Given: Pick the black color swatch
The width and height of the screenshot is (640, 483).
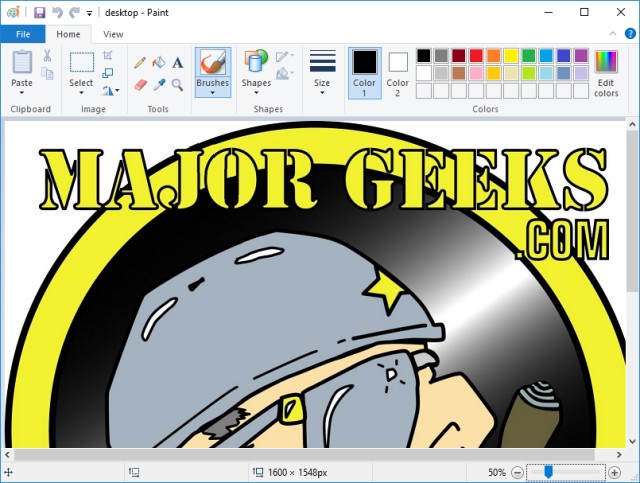Looking at the screenshot, I should 424,56.
